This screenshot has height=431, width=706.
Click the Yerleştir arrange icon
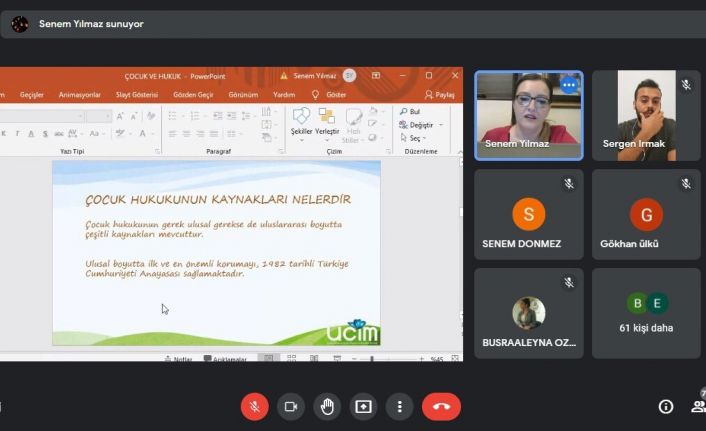click(327, 121)
